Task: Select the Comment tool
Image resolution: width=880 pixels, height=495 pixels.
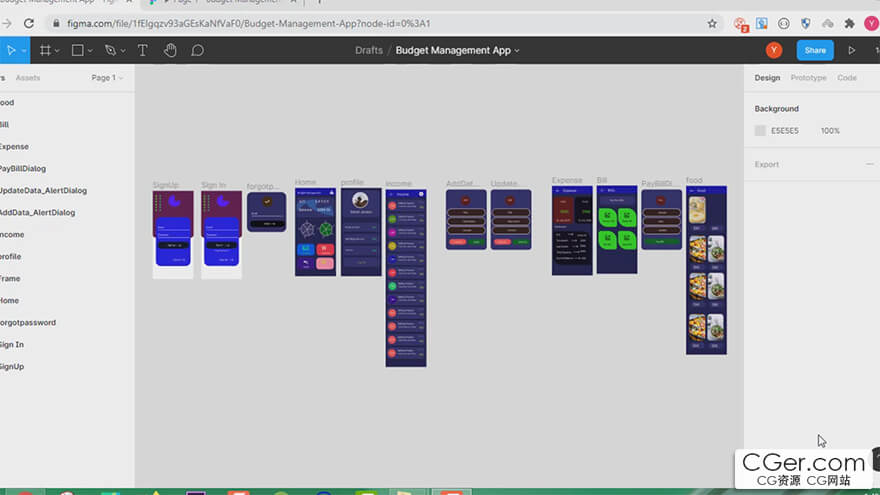Action: [x=197, y=50]
